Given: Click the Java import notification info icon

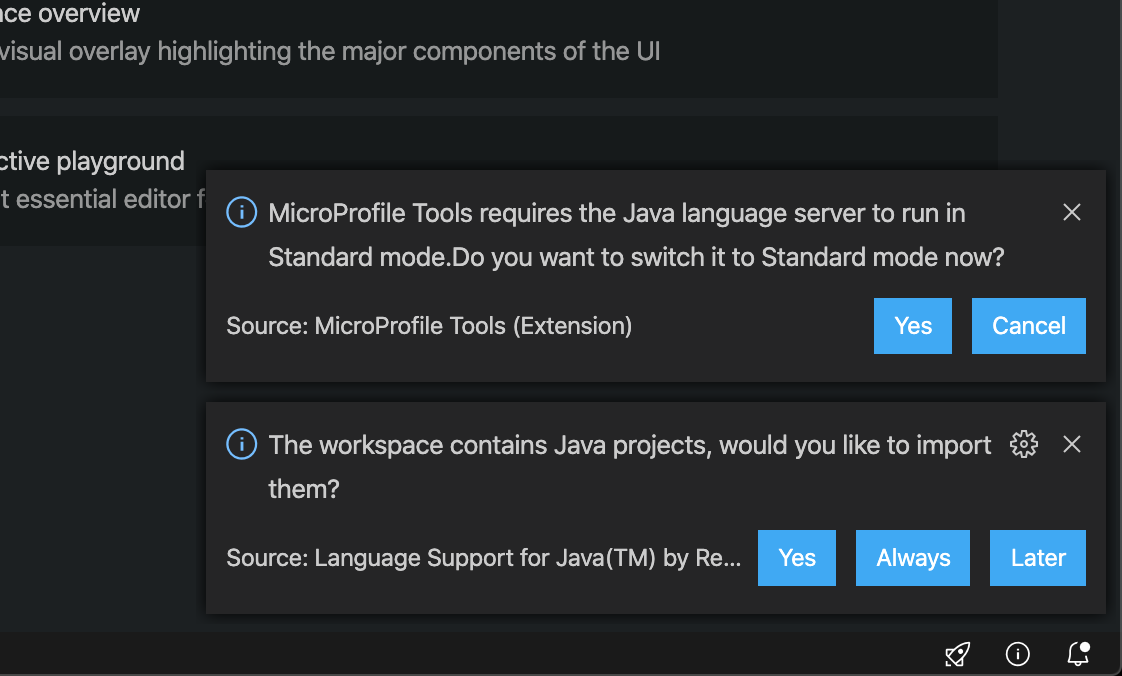Looking at the screenshot, I should click(x=241, y=444).
